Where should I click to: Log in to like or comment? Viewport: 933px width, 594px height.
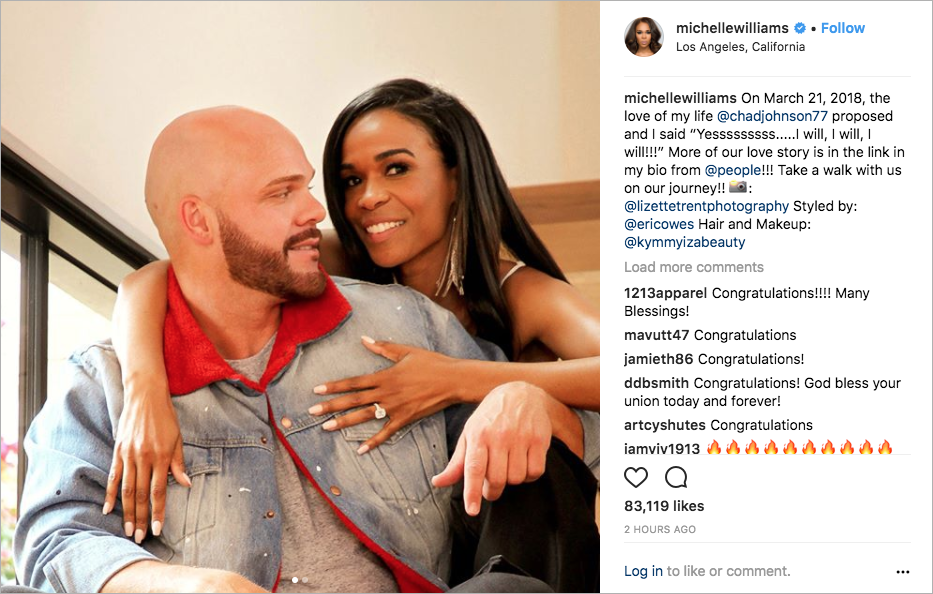pyautogui.click(x=643, y=571)
